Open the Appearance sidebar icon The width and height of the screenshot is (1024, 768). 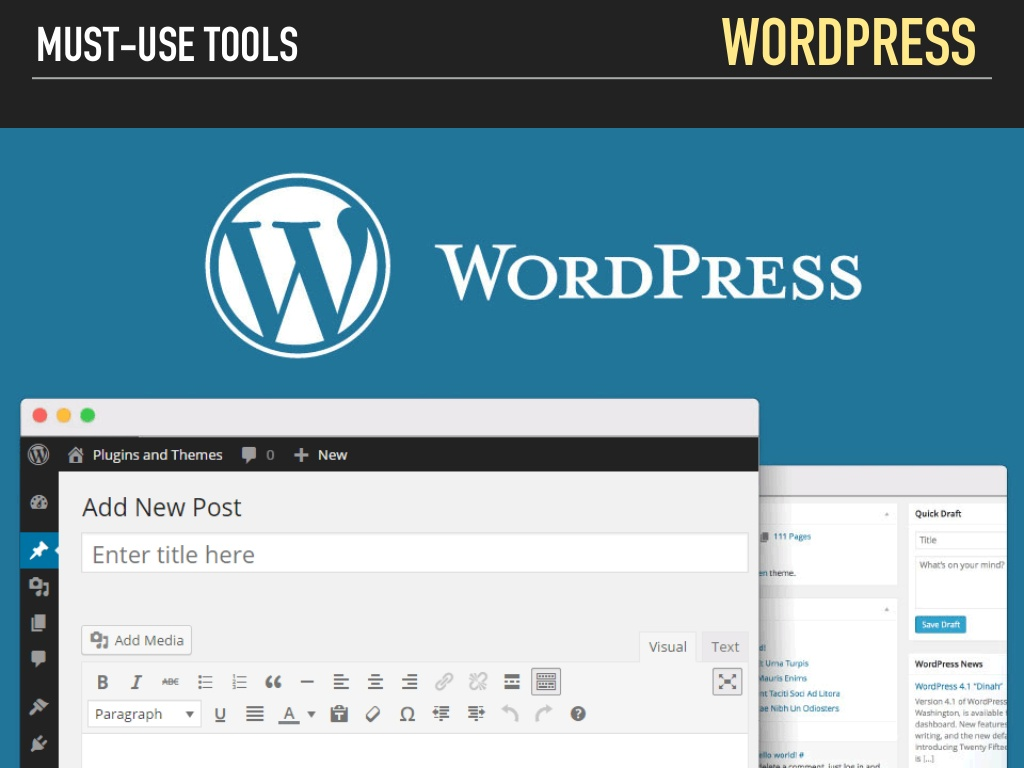[x=39, y=707]
